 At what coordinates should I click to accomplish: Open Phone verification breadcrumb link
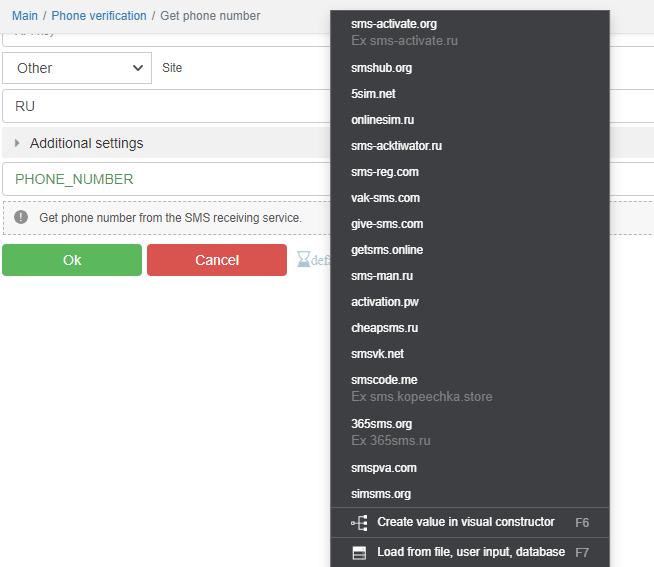(99, 16)
